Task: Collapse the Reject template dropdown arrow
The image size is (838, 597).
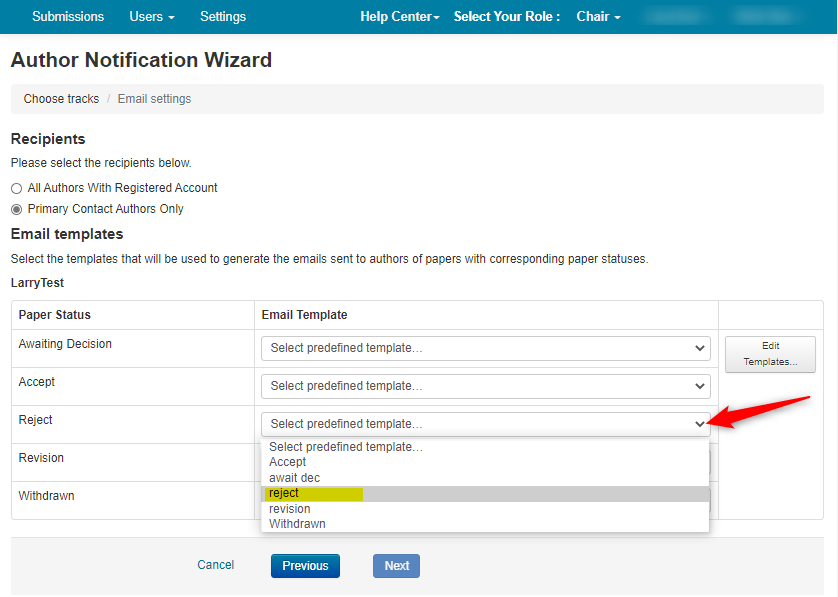Action: click(x=699, y=424)
